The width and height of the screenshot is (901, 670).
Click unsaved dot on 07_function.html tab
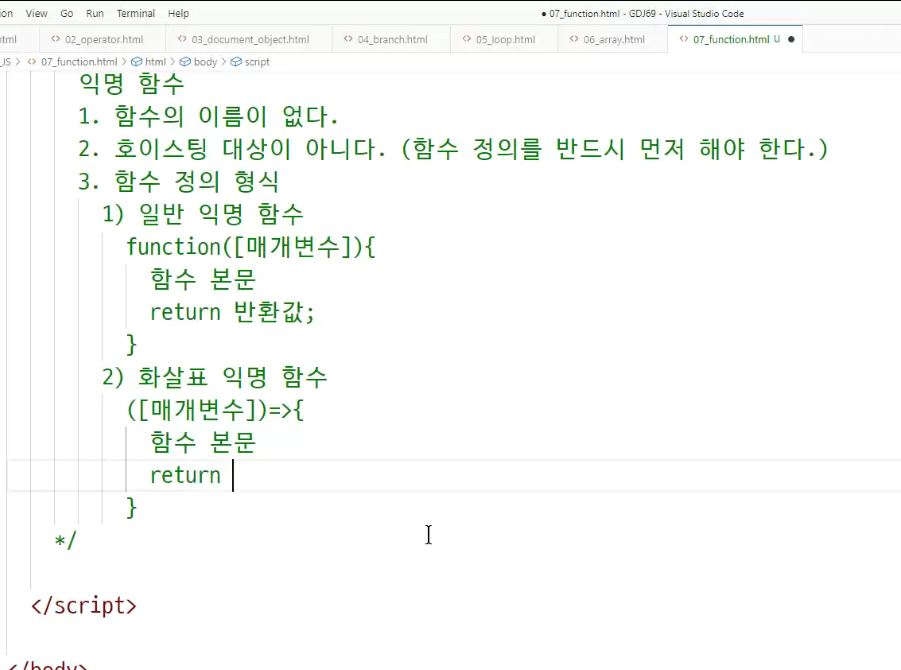tap(791, 40)
